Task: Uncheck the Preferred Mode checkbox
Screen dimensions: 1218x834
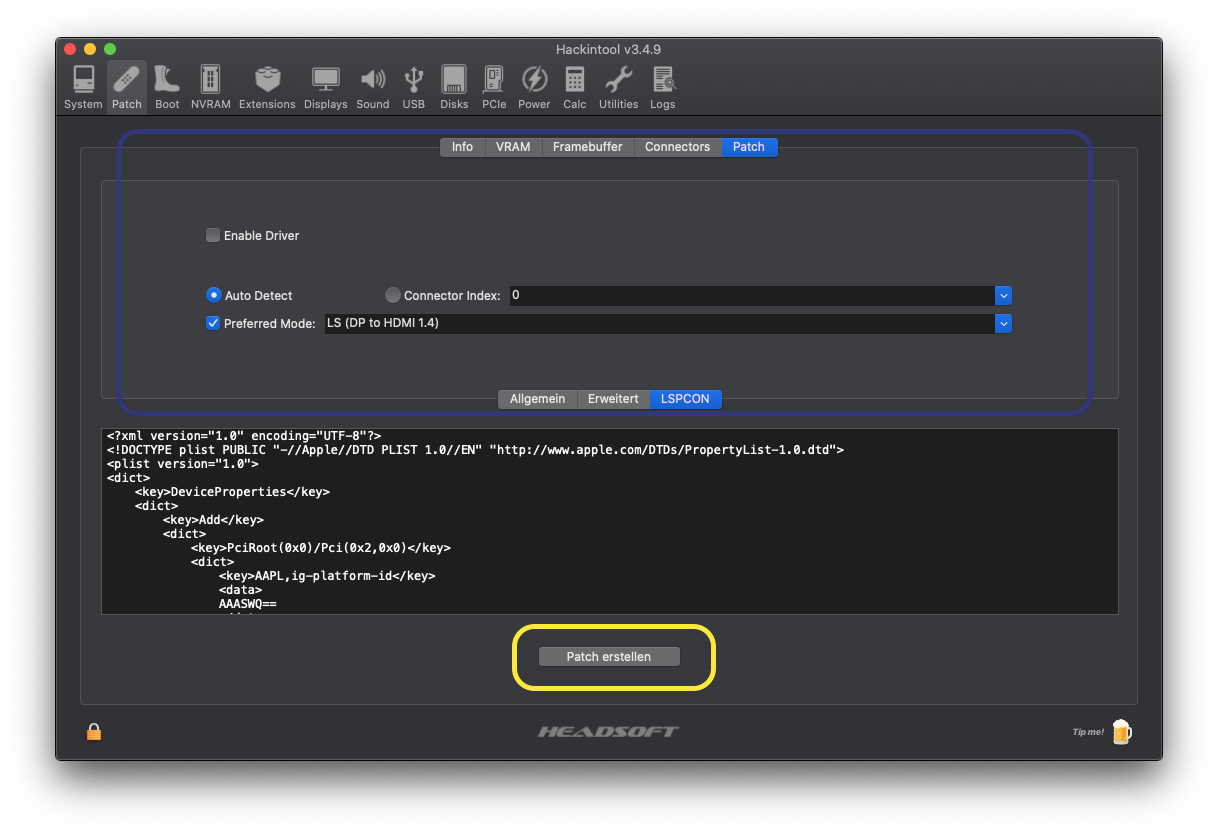Action: point(213,323)
